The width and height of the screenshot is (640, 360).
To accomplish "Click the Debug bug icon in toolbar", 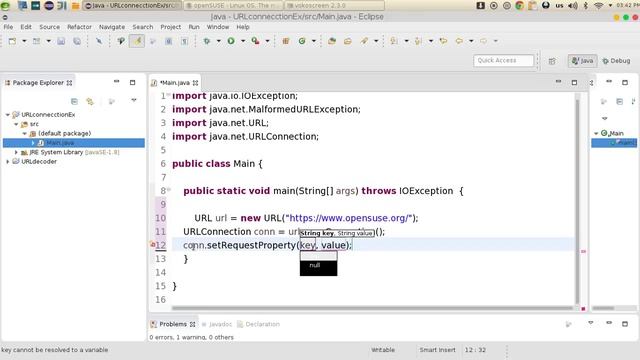I will pyautogui.click(x=207, y=41).
